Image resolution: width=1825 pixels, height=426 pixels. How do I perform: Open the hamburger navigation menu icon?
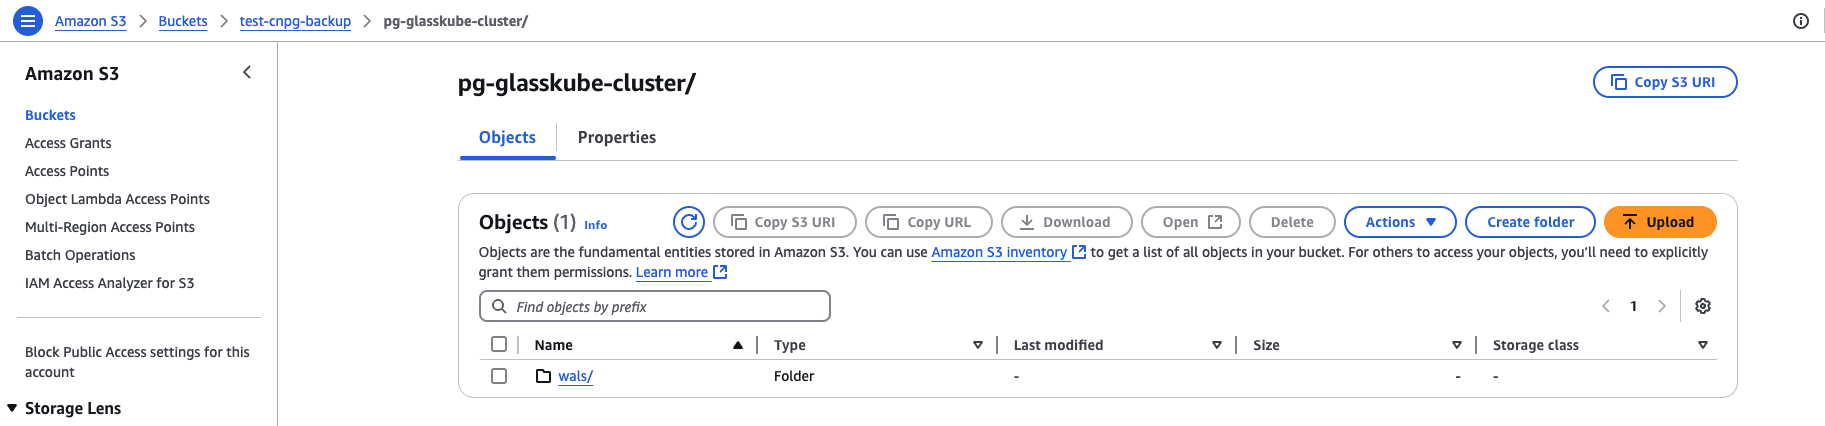pos(28,20)
